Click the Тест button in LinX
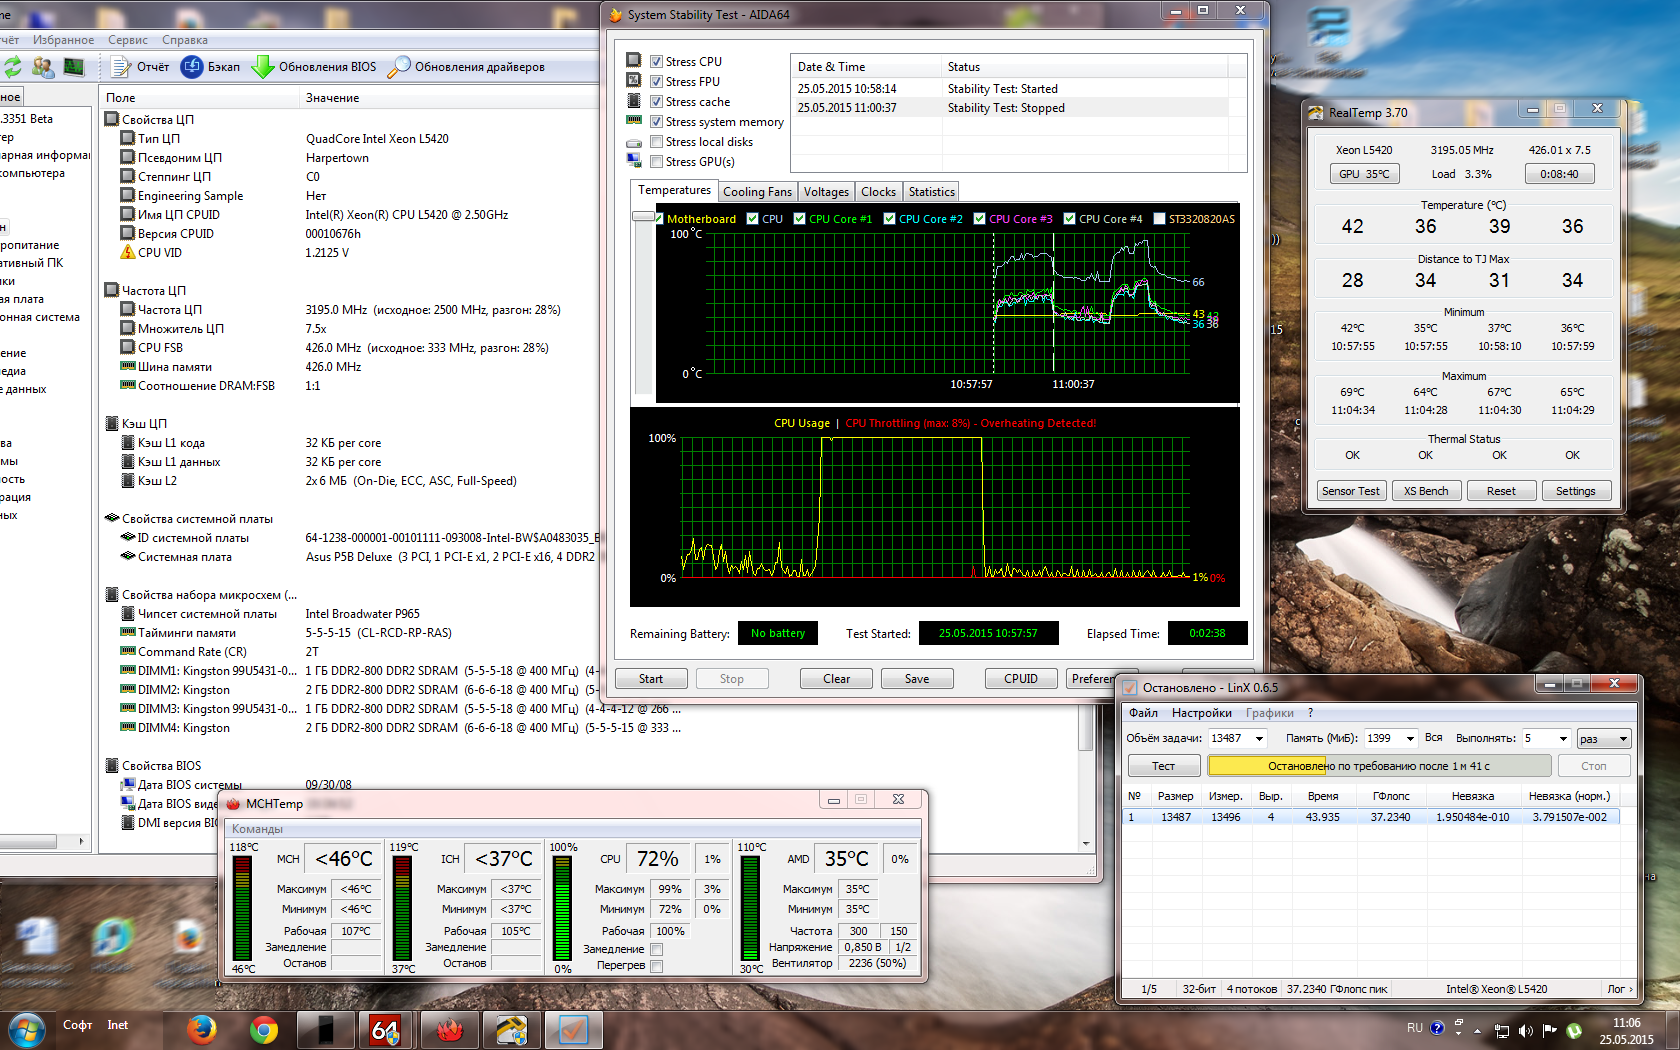 click(1164, 766)
